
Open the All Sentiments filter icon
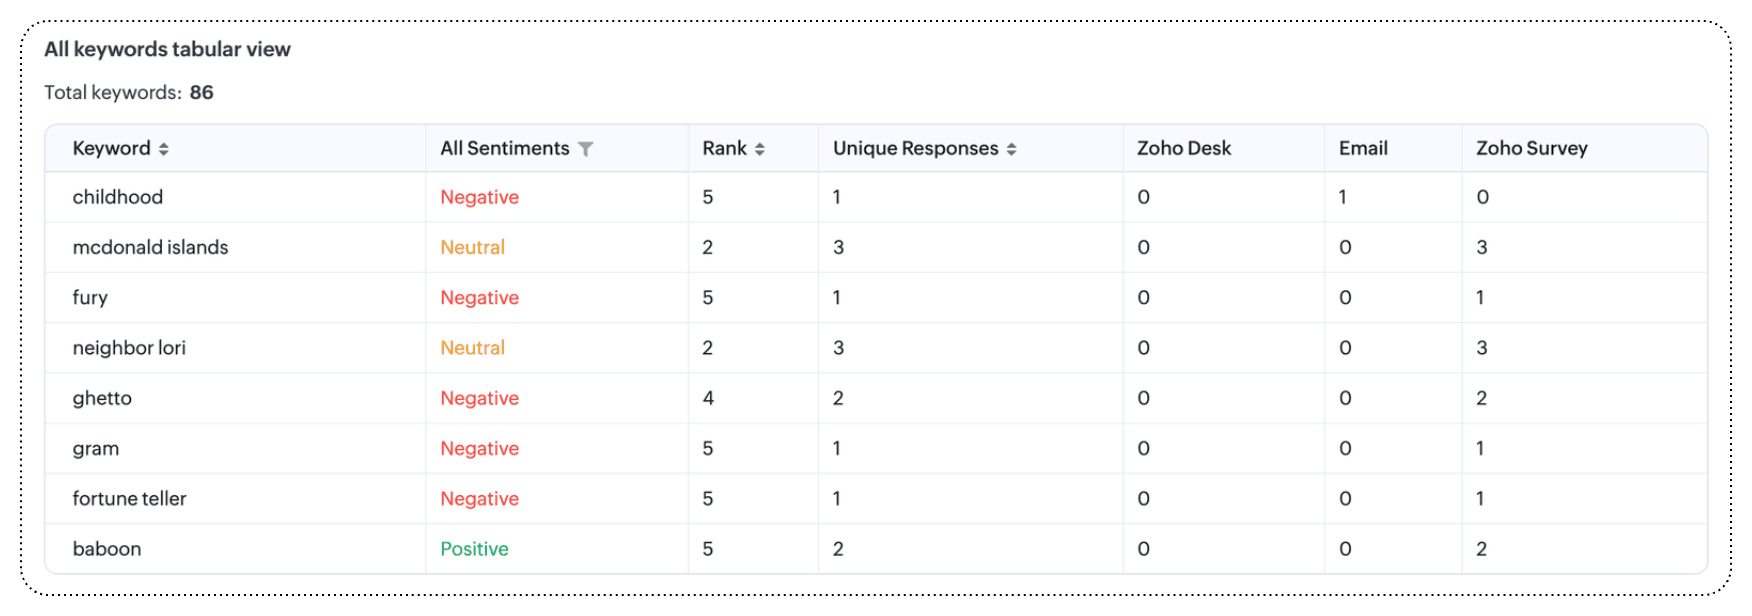[586, 149]
